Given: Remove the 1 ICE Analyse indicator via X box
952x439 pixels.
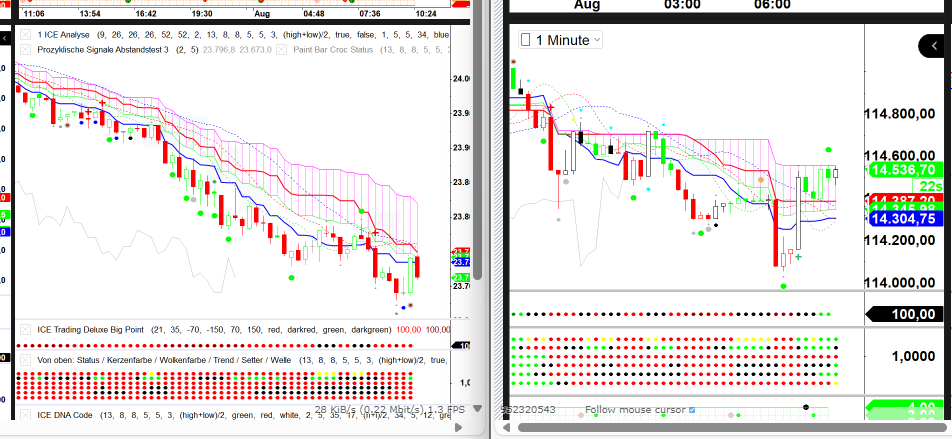Looking at the screenshot, I should pos(25,34).
